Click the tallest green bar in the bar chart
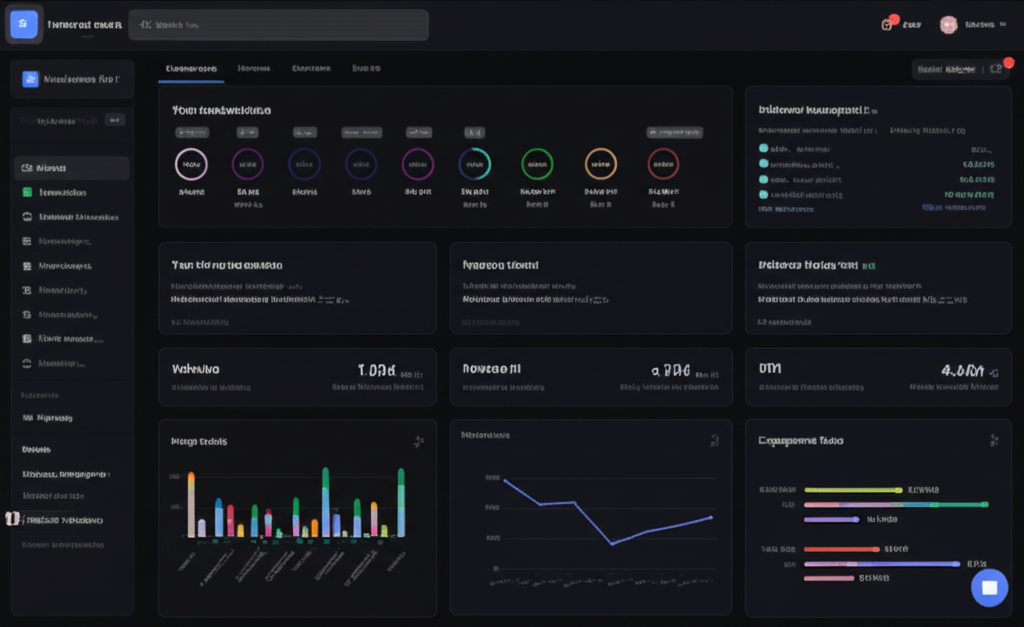 tap(325, 502)
